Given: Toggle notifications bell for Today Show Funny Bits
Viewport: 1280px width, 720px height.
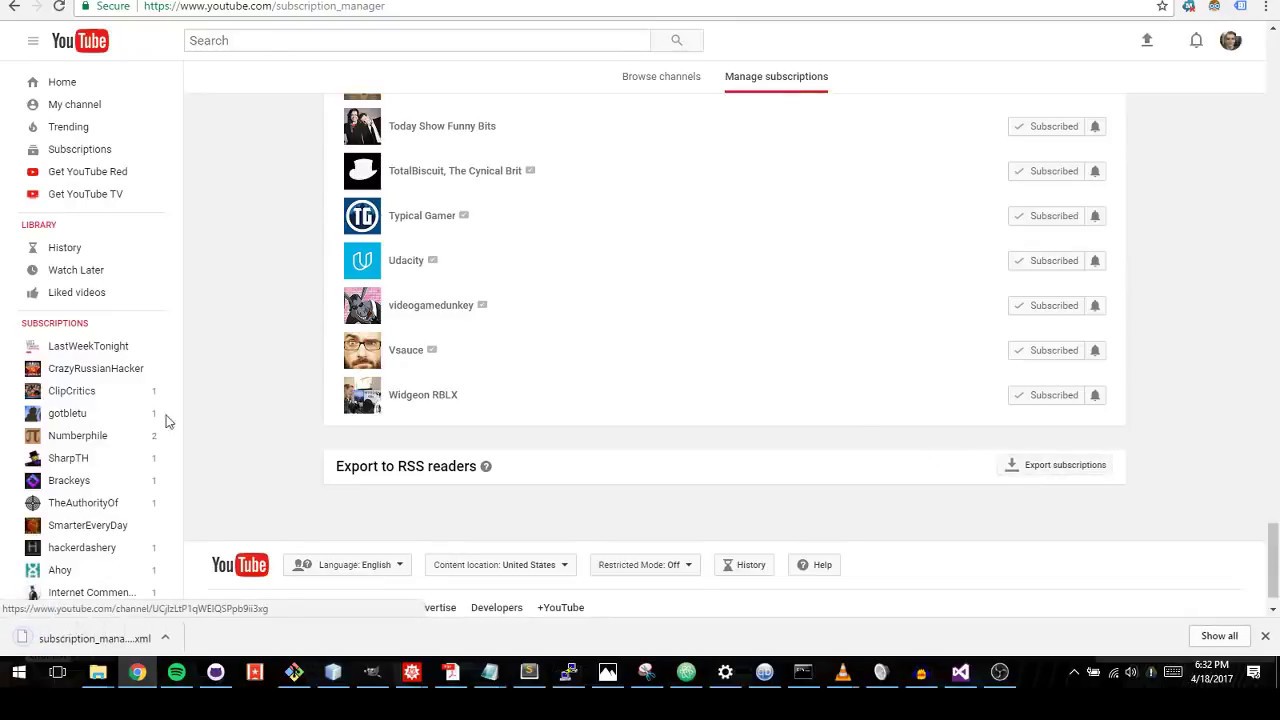Looking at the screenshot, I should (x=1095, y=126).
